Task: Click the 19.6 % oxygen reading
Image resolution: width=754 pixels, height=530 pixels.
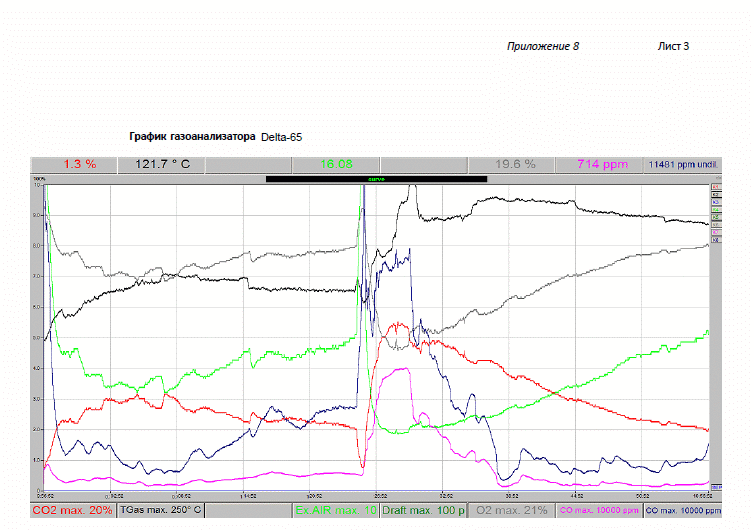Action: pos(516,164)
